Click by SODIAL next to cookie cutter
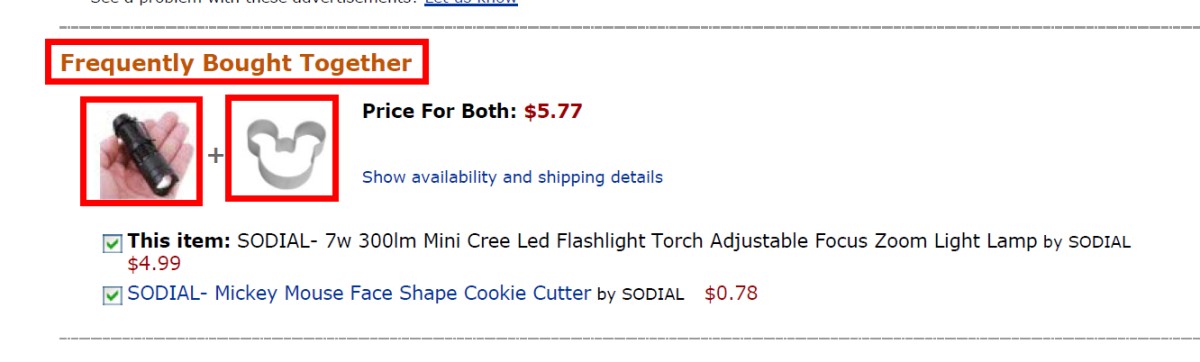Image resolution: width=1200 pixels, height=362 pixels. point(640,294)
